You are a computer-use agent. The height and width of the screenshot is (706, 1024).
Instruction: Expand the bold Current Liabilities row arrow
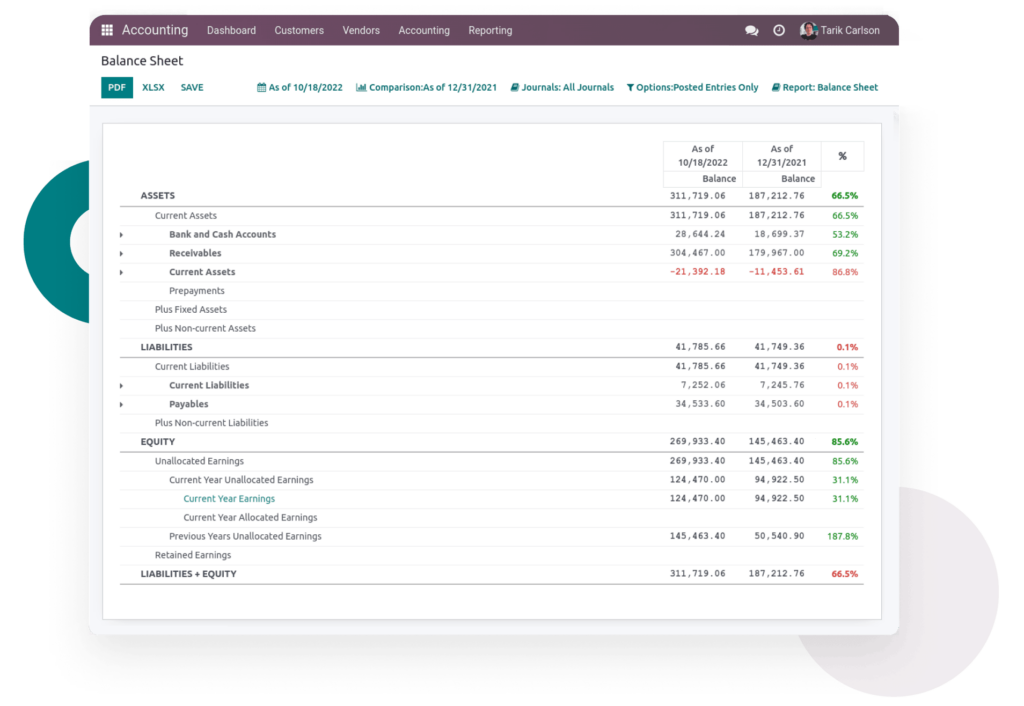coord(121,386)
